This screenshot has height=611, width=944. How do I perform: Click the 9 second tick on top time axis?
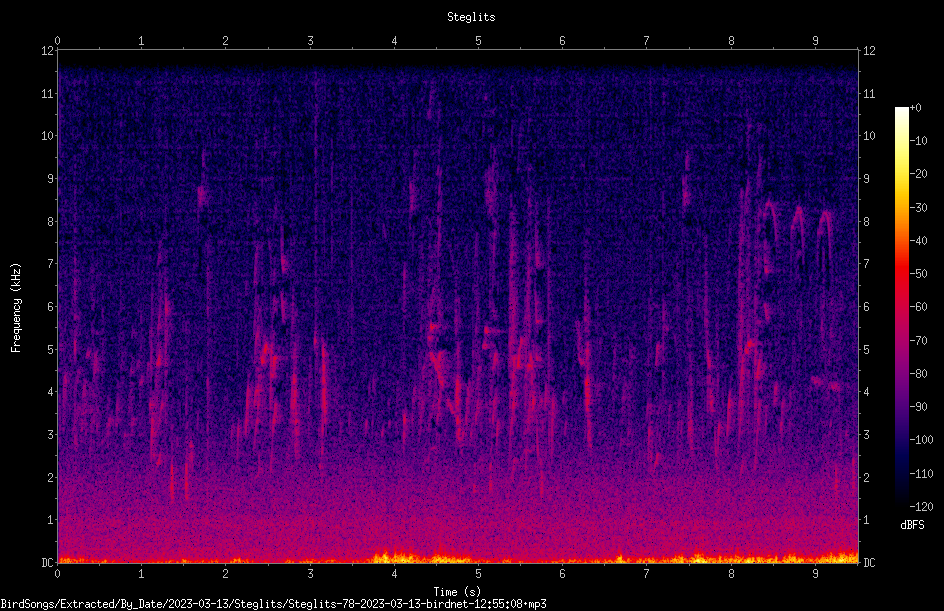(815, 41)
